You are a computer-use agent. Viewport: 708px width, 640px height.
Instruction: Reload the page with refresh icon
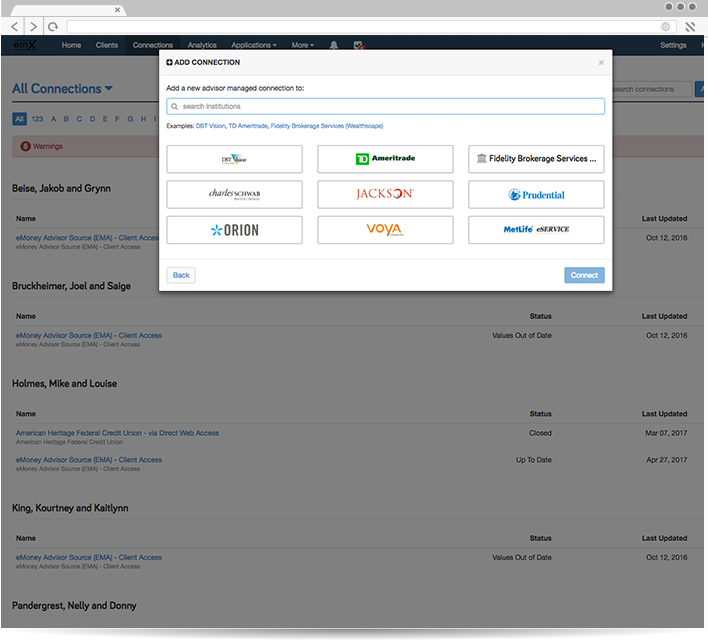tap(53, 27)
